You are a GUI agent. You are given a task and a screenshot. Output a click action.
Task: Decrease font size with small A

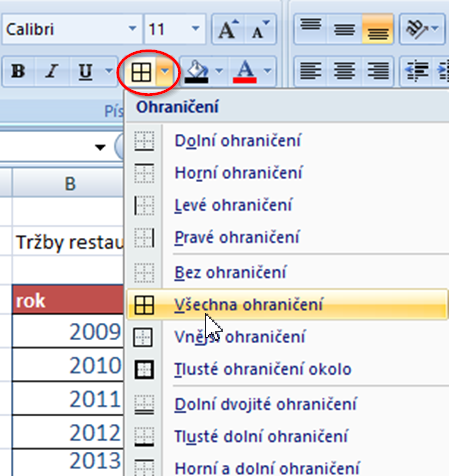click(x=261, y=29)
